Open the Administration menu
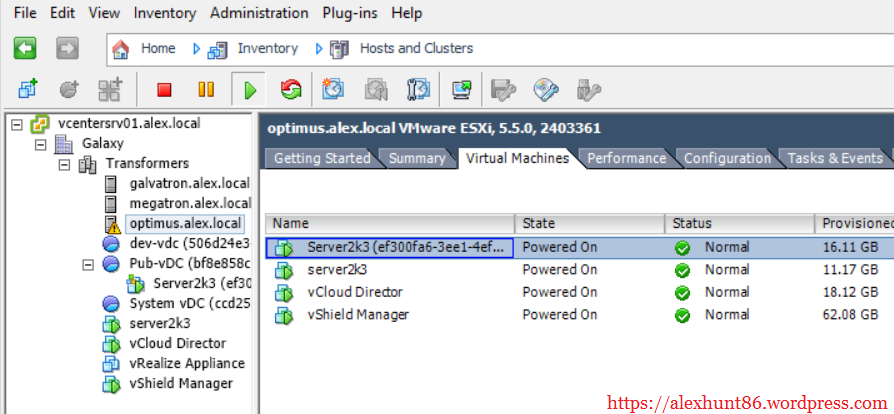894x414 pixels. pos(259,13)
